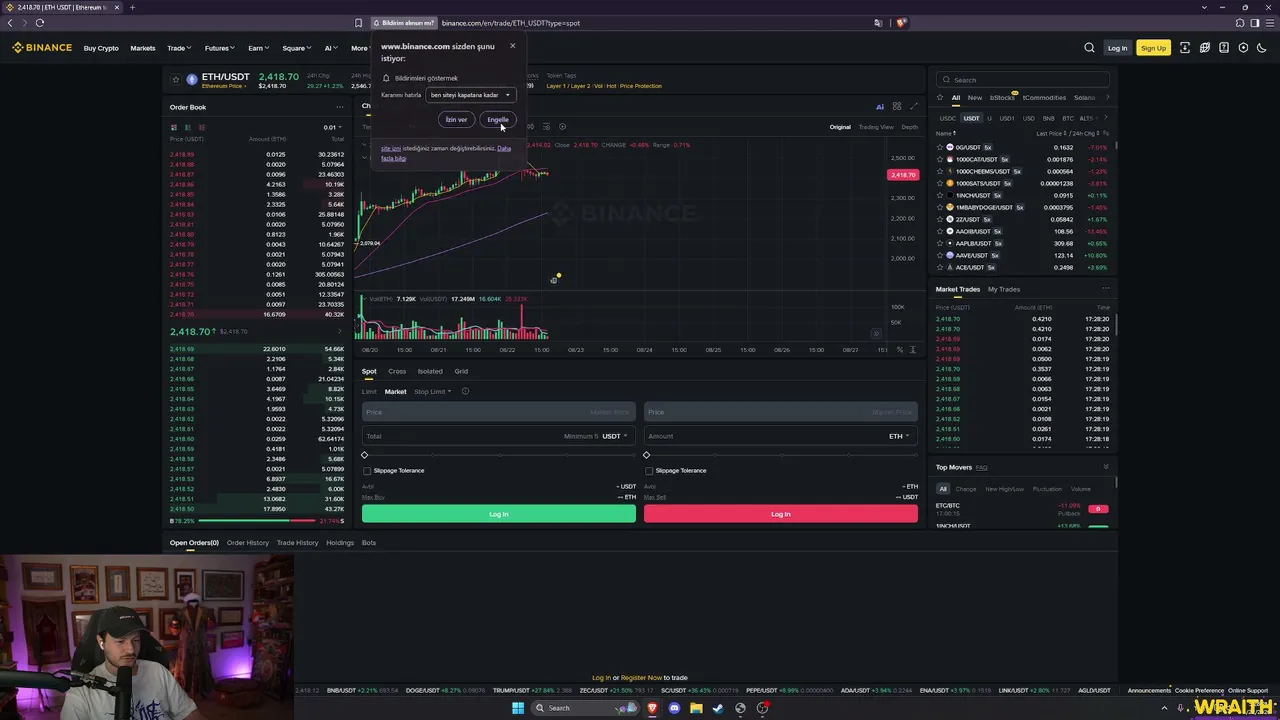Focus the market pair Search field
1280x720 pixels.
pyautogui.click(x=1023, y=80)
